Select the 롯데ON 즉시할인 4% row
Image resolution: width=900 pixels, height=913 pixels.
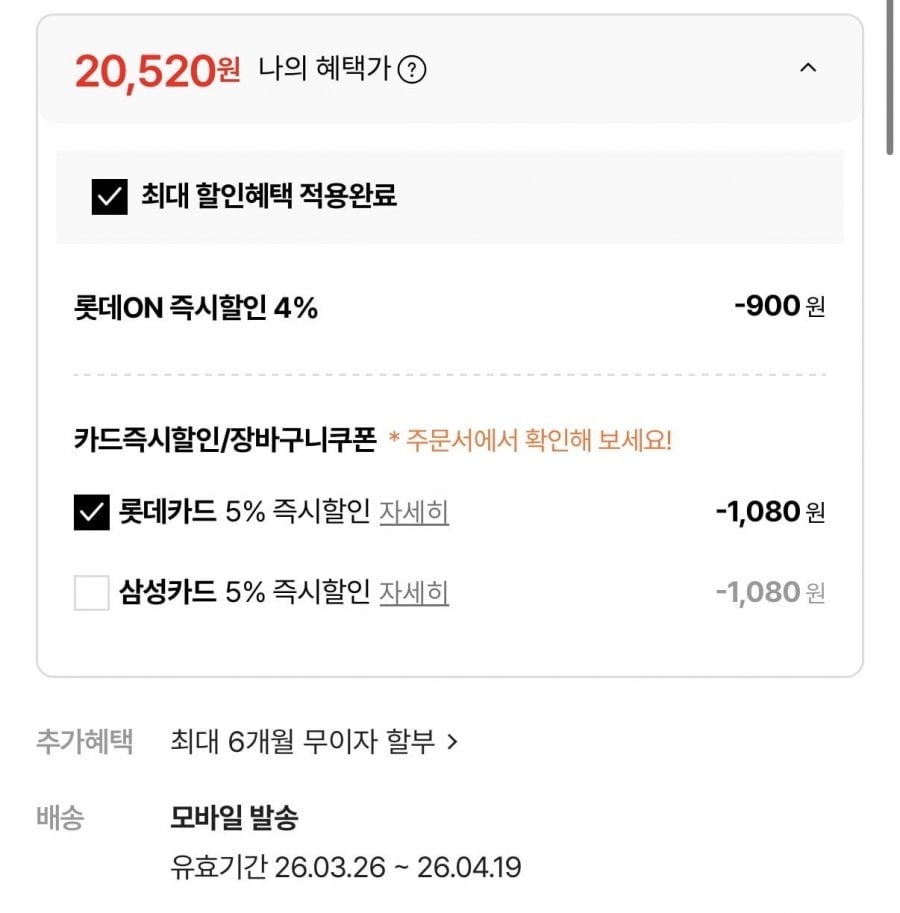click(x=196, y=308)
